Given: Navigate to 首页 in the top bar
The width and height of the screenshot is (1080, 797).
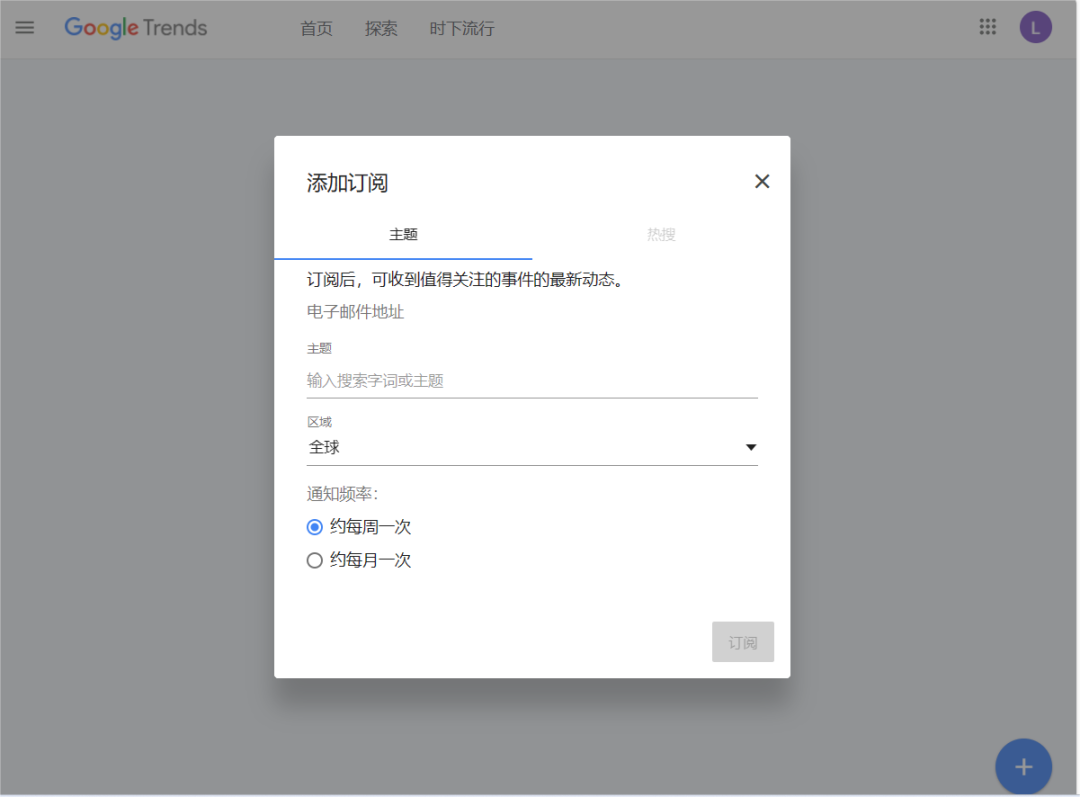Looking at the screenshot, I should point(316,28).
